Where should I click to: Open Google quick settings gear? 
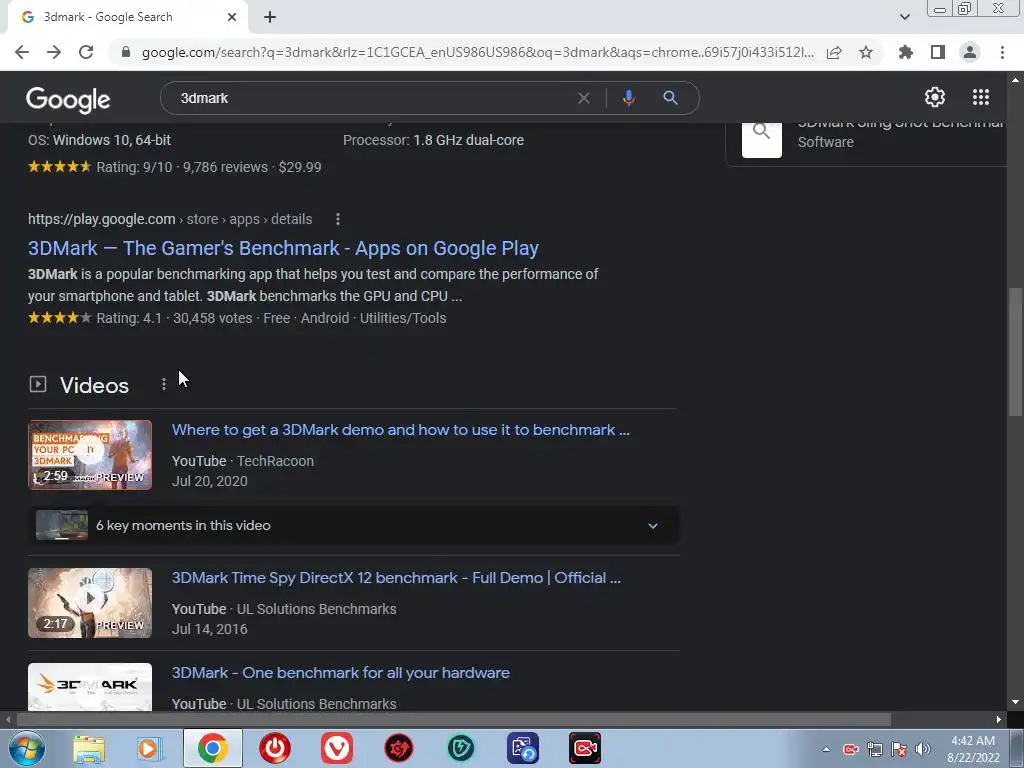tap(935, 97)
